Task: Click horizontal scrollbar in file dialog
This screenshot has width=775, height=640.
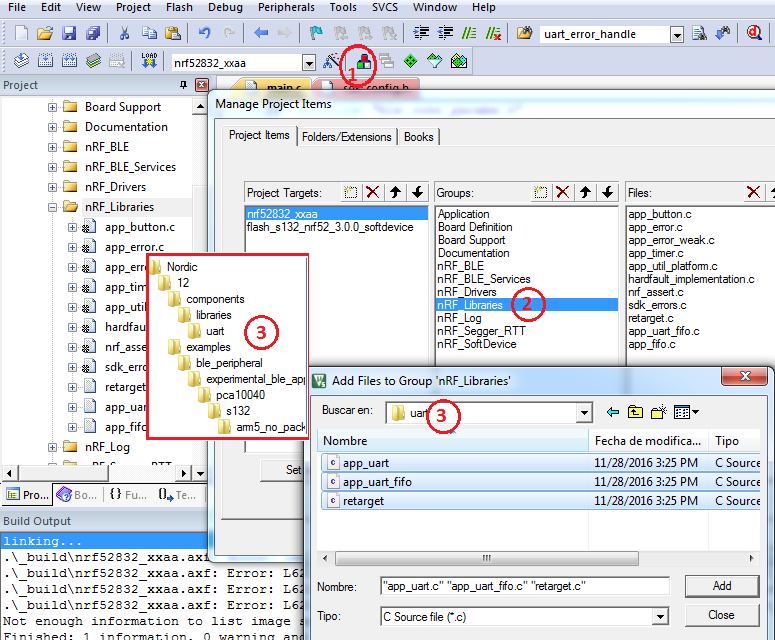Action: click(x=487, y=558)
